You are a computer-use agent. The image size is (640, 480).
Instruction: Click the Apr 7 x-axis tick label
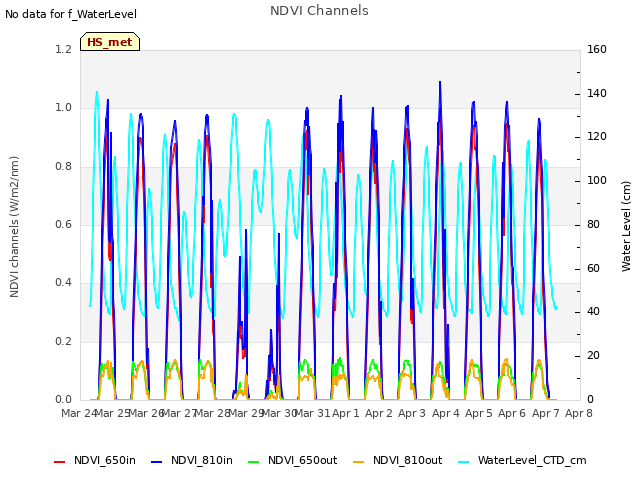click(x=546, y=413)
